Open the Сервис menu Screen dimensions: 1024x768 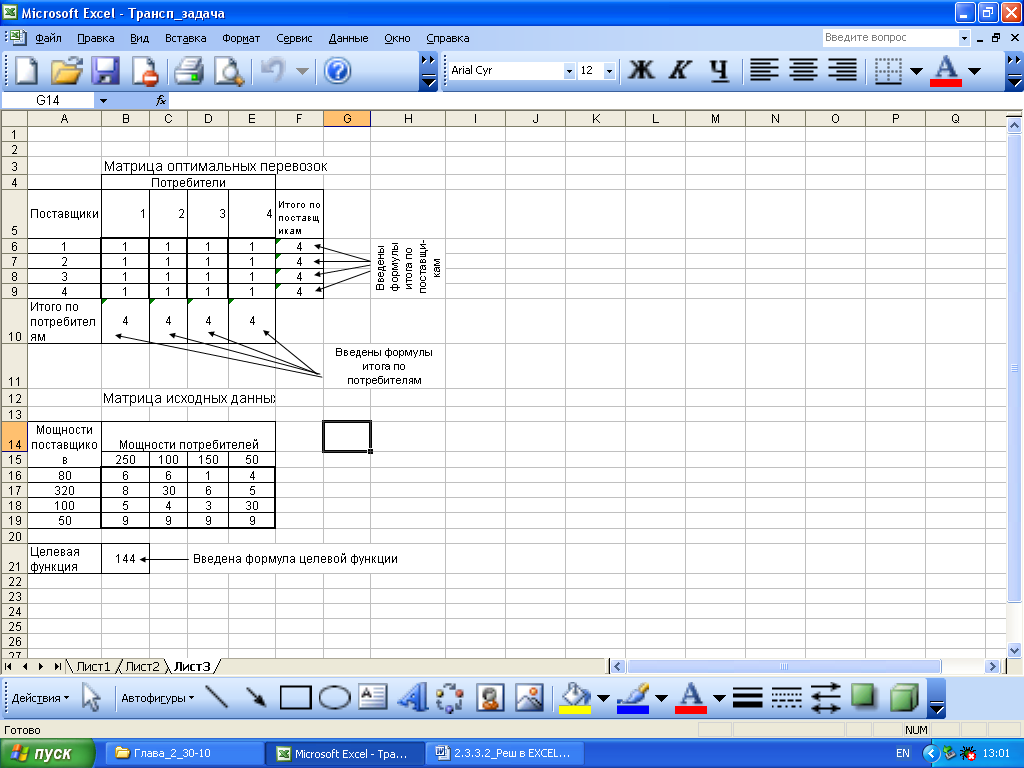[294, 38]
